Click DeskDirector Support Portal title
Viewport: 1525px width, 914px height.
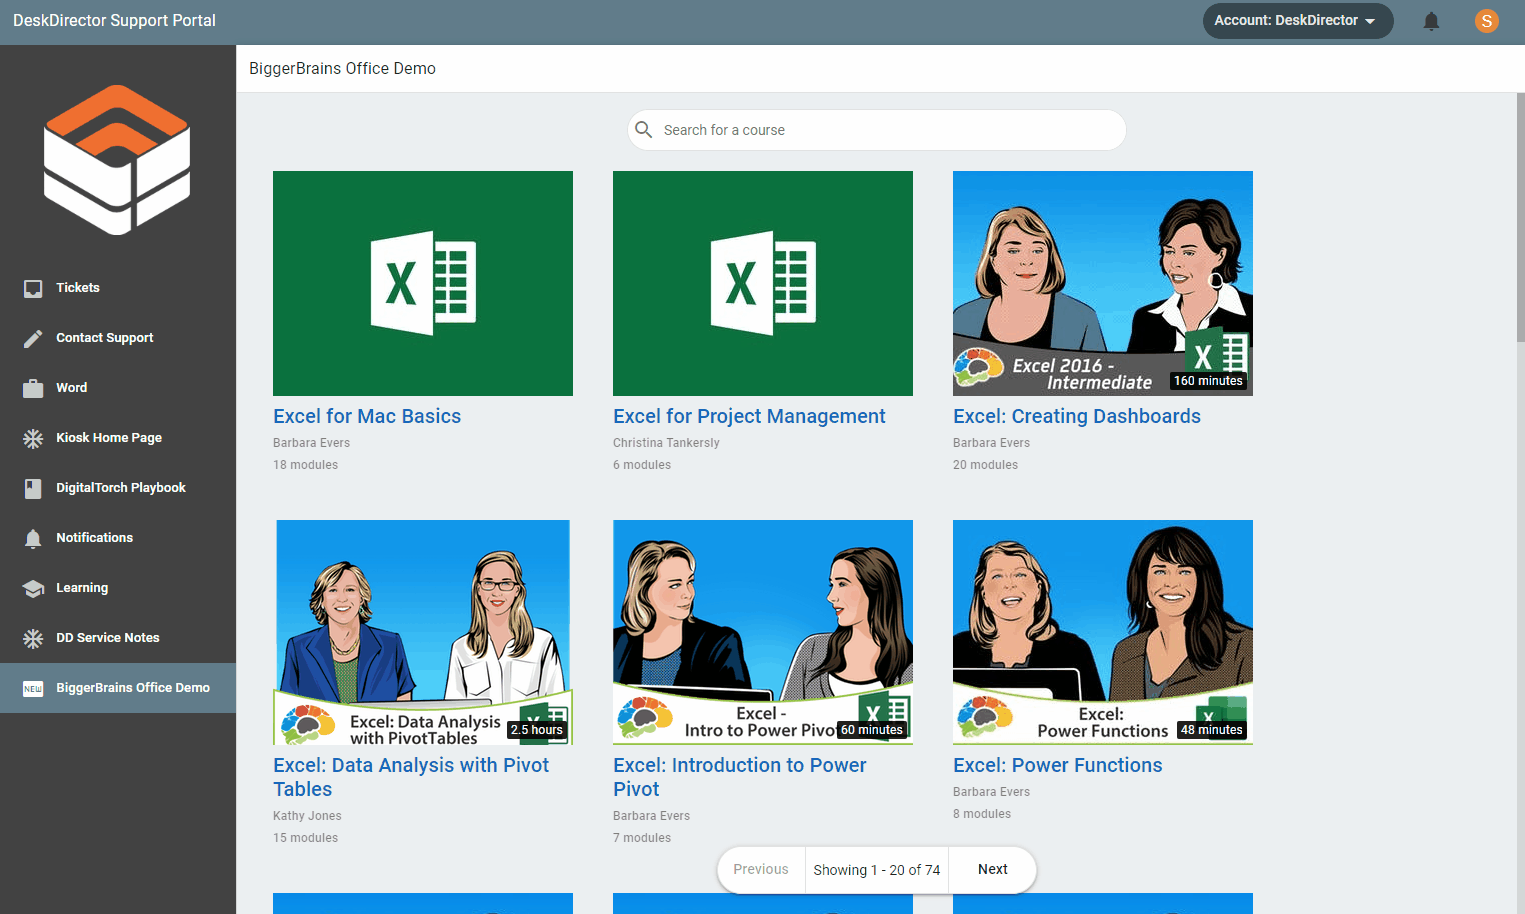[x=114, y=21]
